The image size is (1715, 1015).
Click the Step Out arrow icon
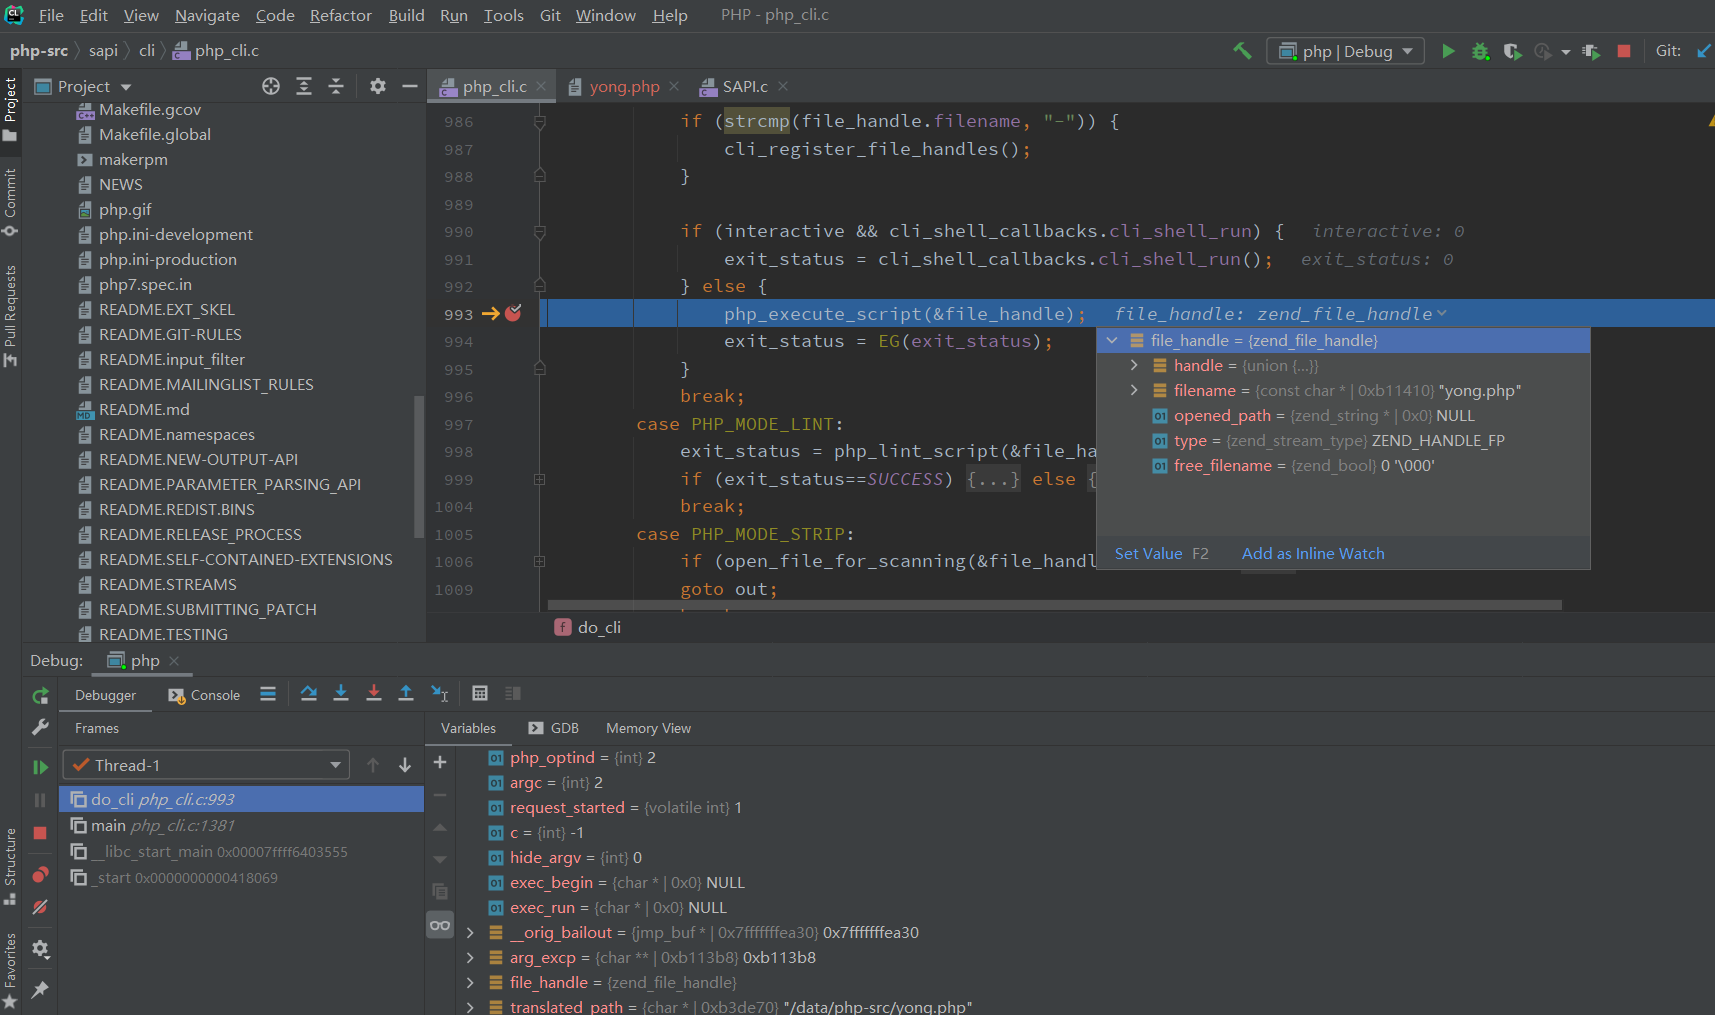406,693
